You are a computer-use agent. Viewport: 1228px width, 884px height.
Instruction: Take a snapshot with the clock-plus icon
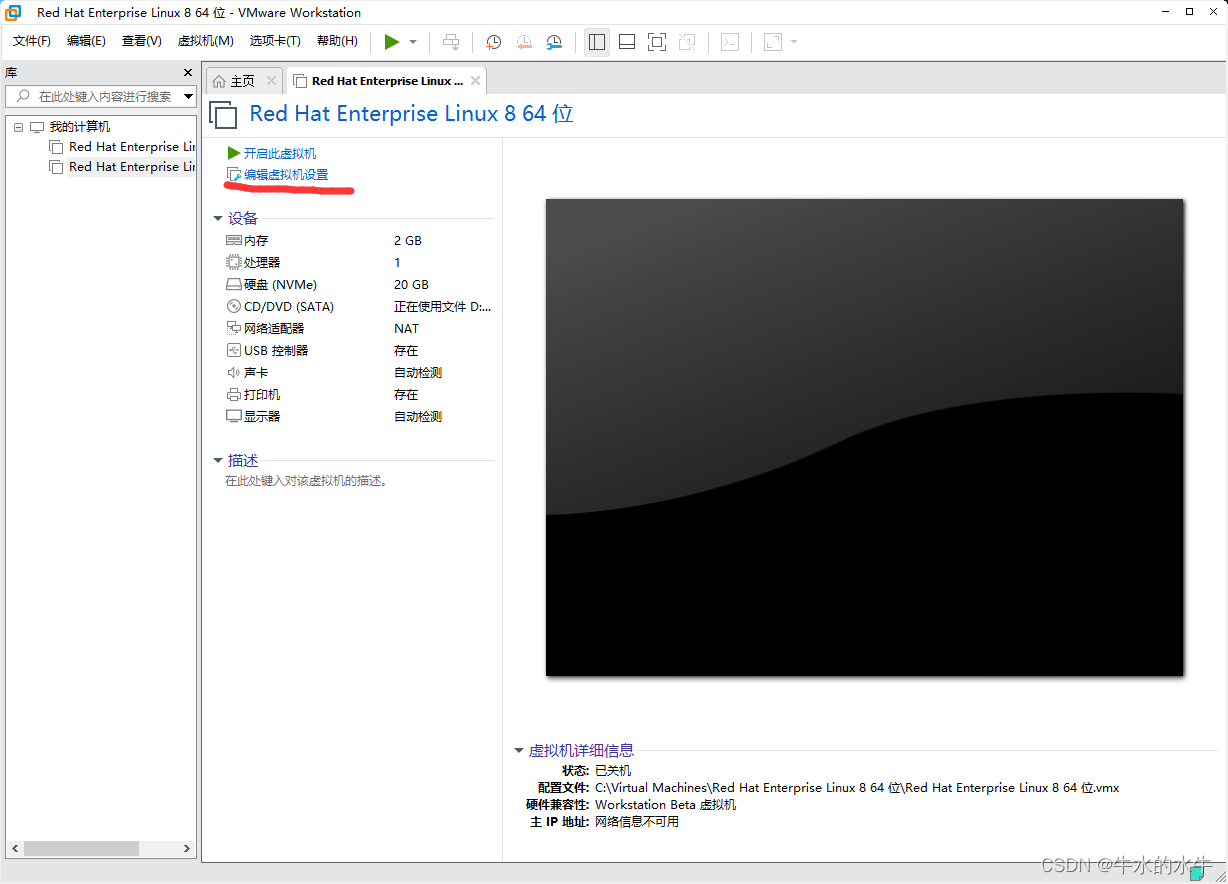493,42
